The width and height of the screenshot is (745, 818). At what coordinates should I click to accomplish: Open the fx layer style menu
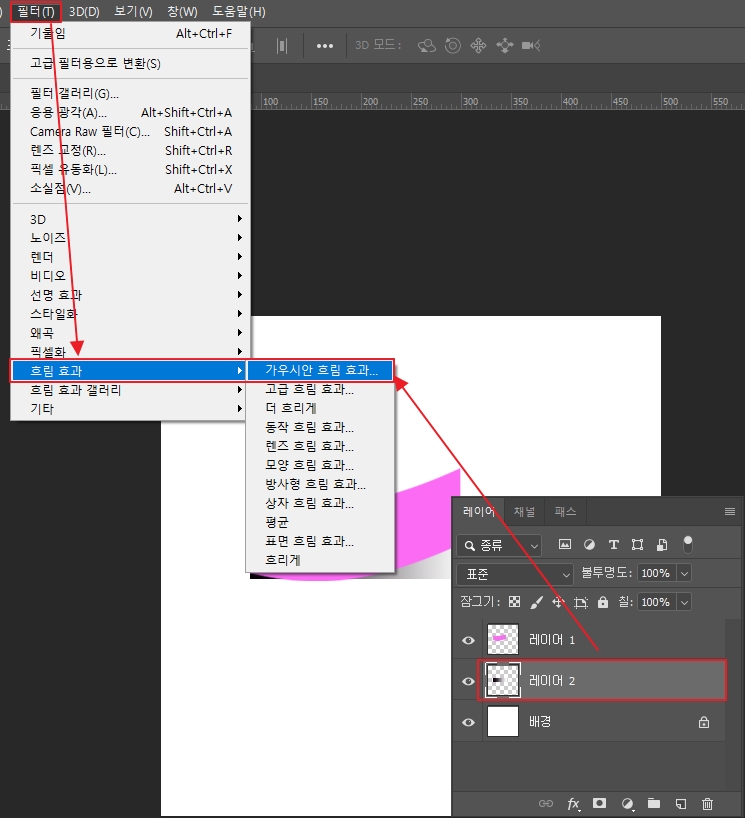tap(573, 803)
